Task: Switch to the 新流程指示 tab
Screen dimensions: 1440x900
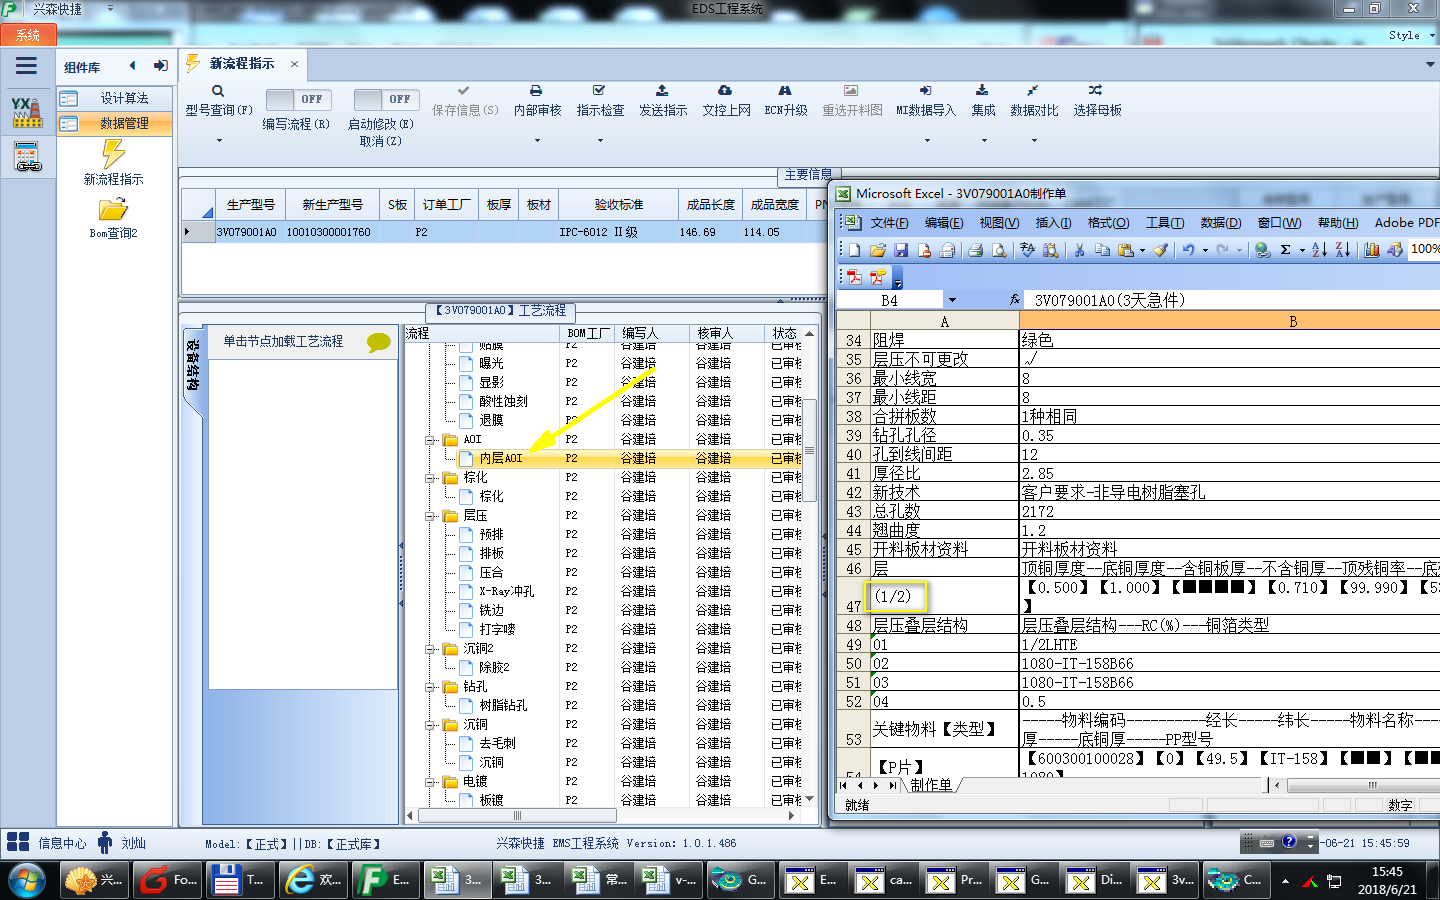Action: coord(242,63)
